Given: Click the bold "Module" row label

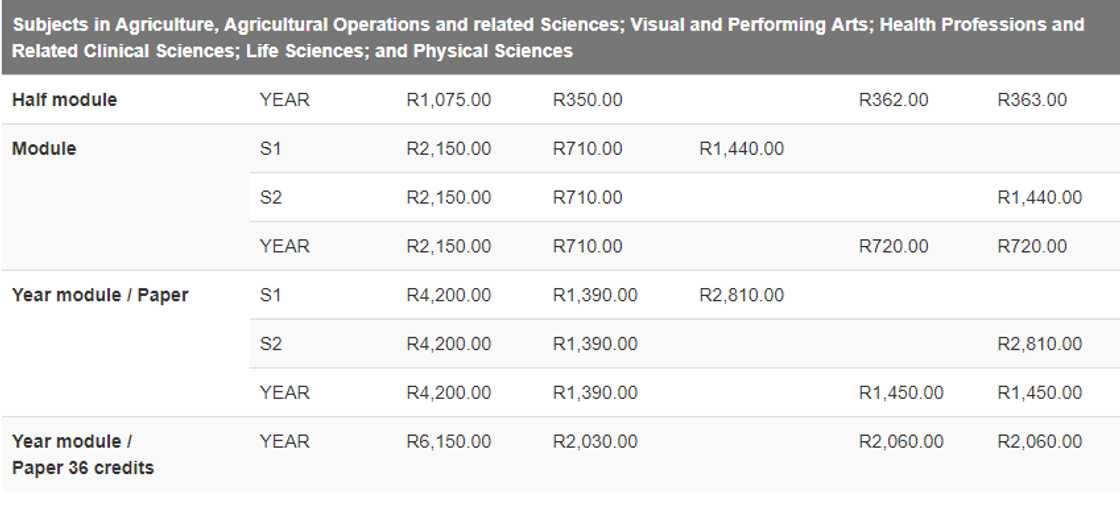Looking at the screenshot, I should pyautogui.click(x=44, y=149).
